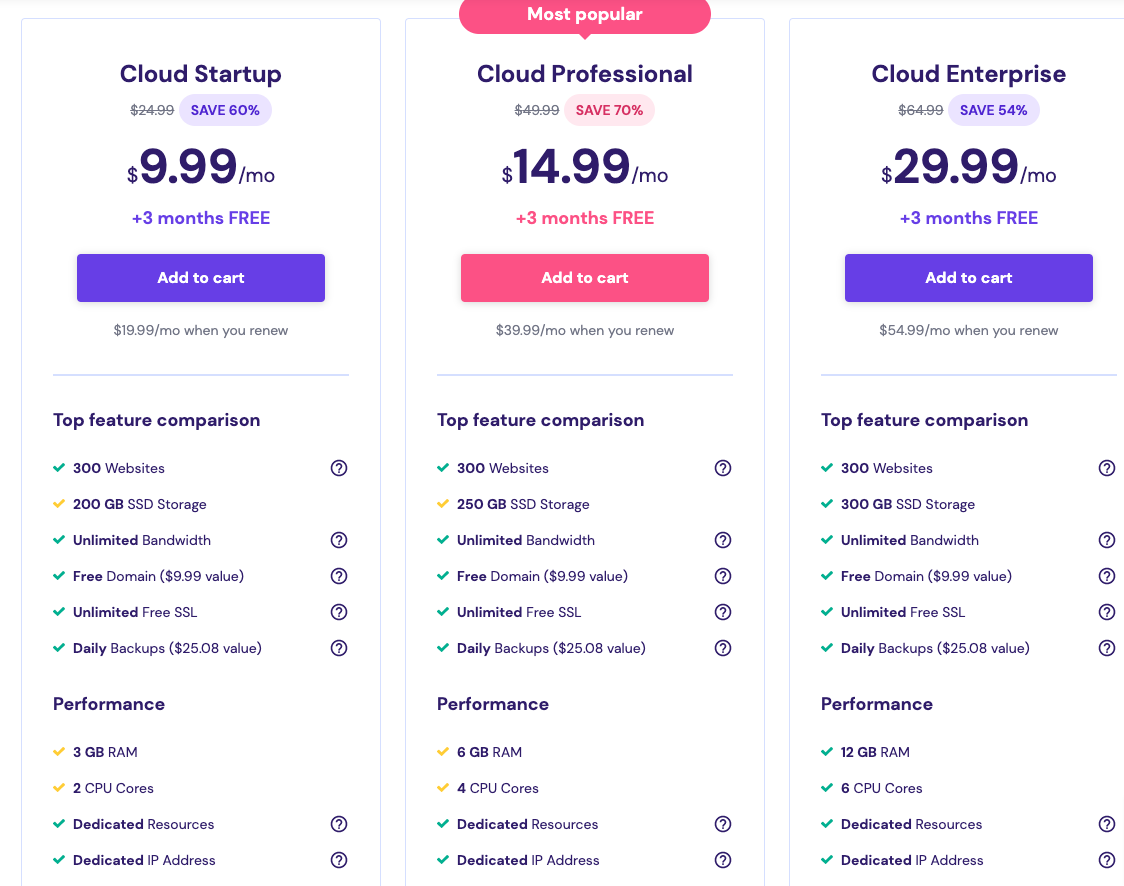
Task: Select the SAVE 70% badge on Cloud Professional
Action: [x=609, y=110]
